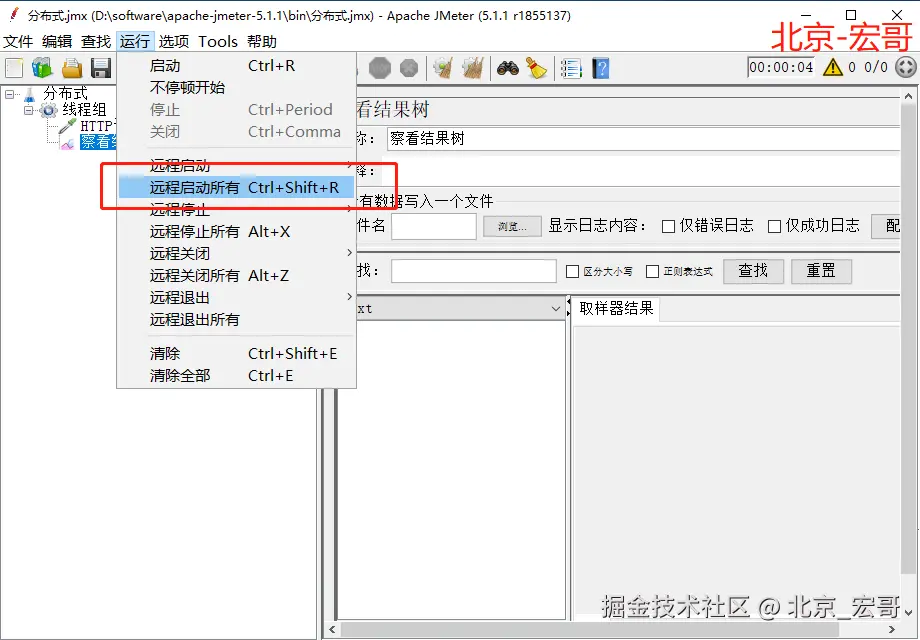
Task: Click the yellow warning triangle log icon
Action: click(833, 67)
